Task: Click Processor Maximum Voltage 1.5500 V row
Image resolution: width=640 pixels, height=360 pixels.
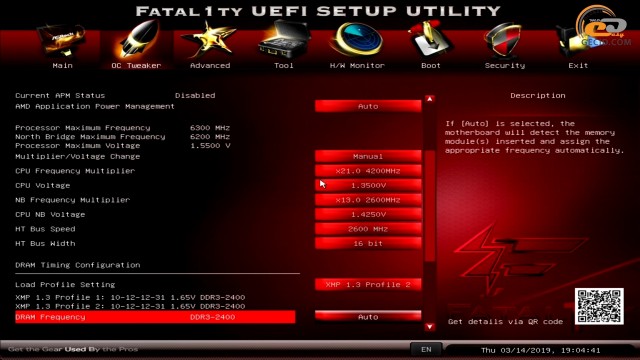Action: pyautogui.click(x=122, y=145)
